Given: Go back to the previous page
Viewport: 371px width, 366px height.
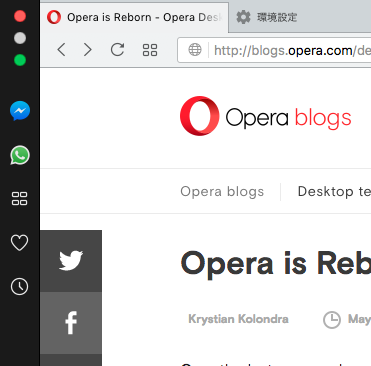Looking at the screenshot, I should point(61,50).
